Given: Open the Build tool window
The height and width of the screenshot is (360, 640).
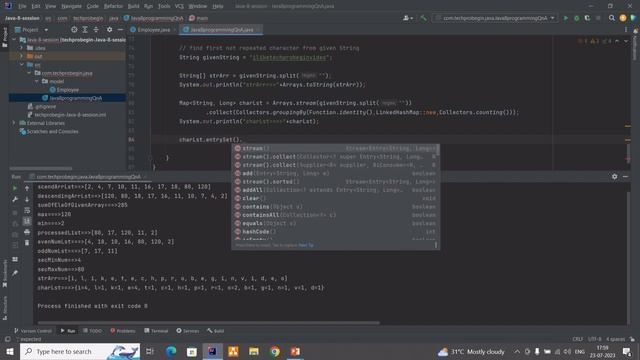Looking at the screenshot, I should coord(216,331).
